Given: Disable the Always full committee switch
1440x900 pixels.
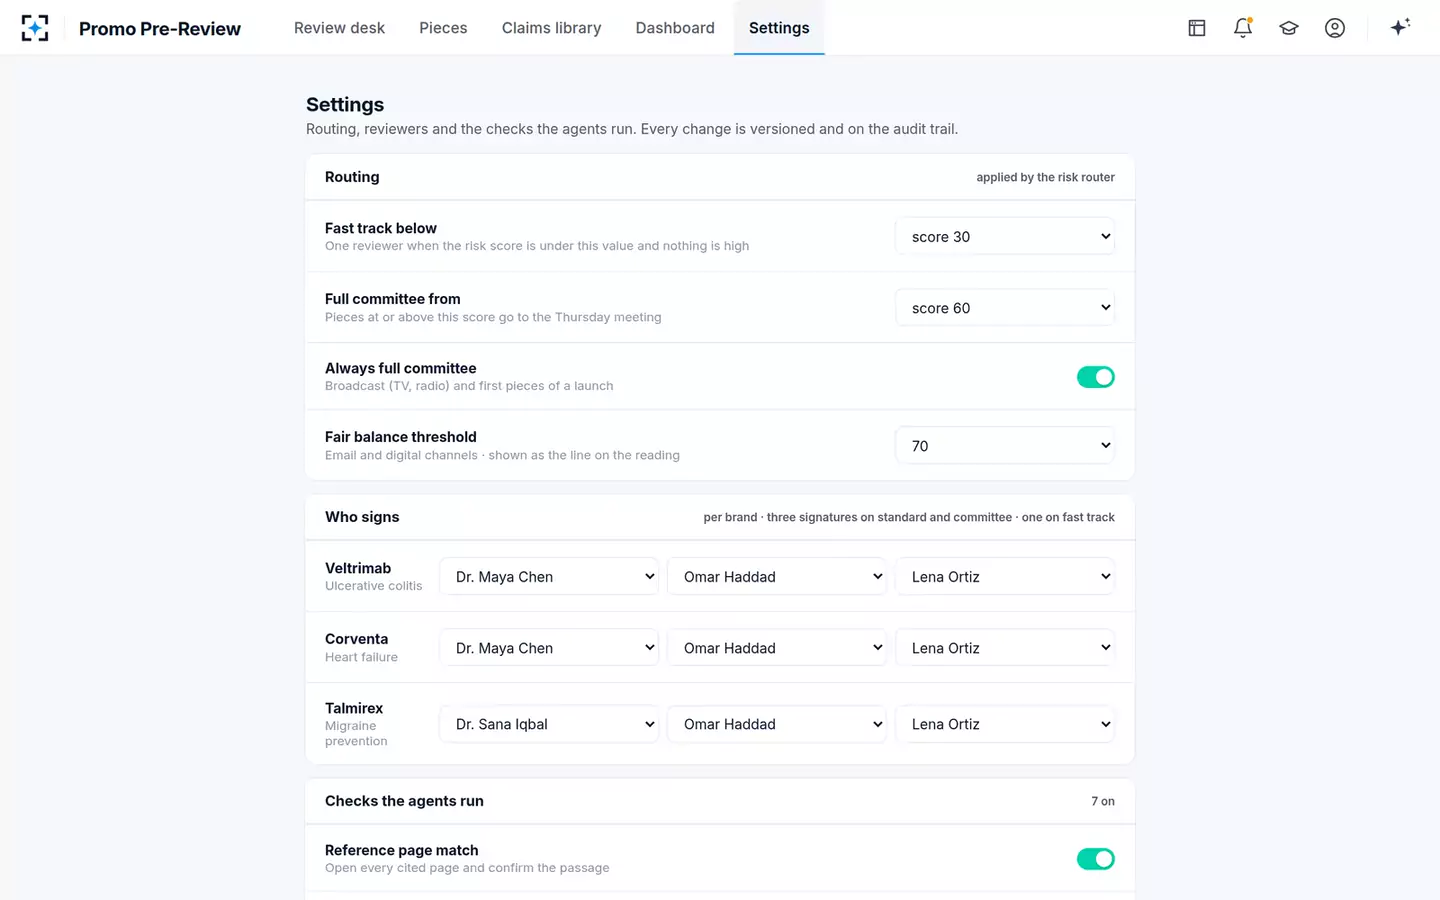Looking at the screenshot, I should (1095, 377).
